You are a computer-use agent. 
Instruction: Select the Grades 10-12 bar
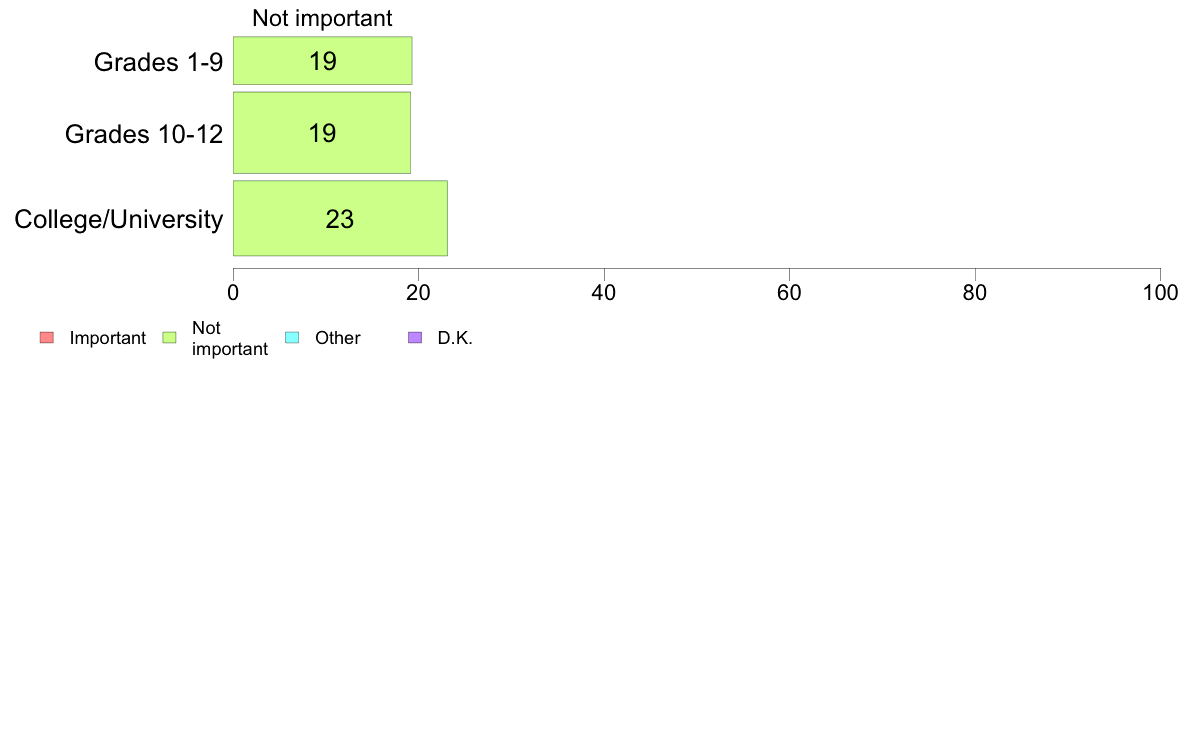pos(322,133)
